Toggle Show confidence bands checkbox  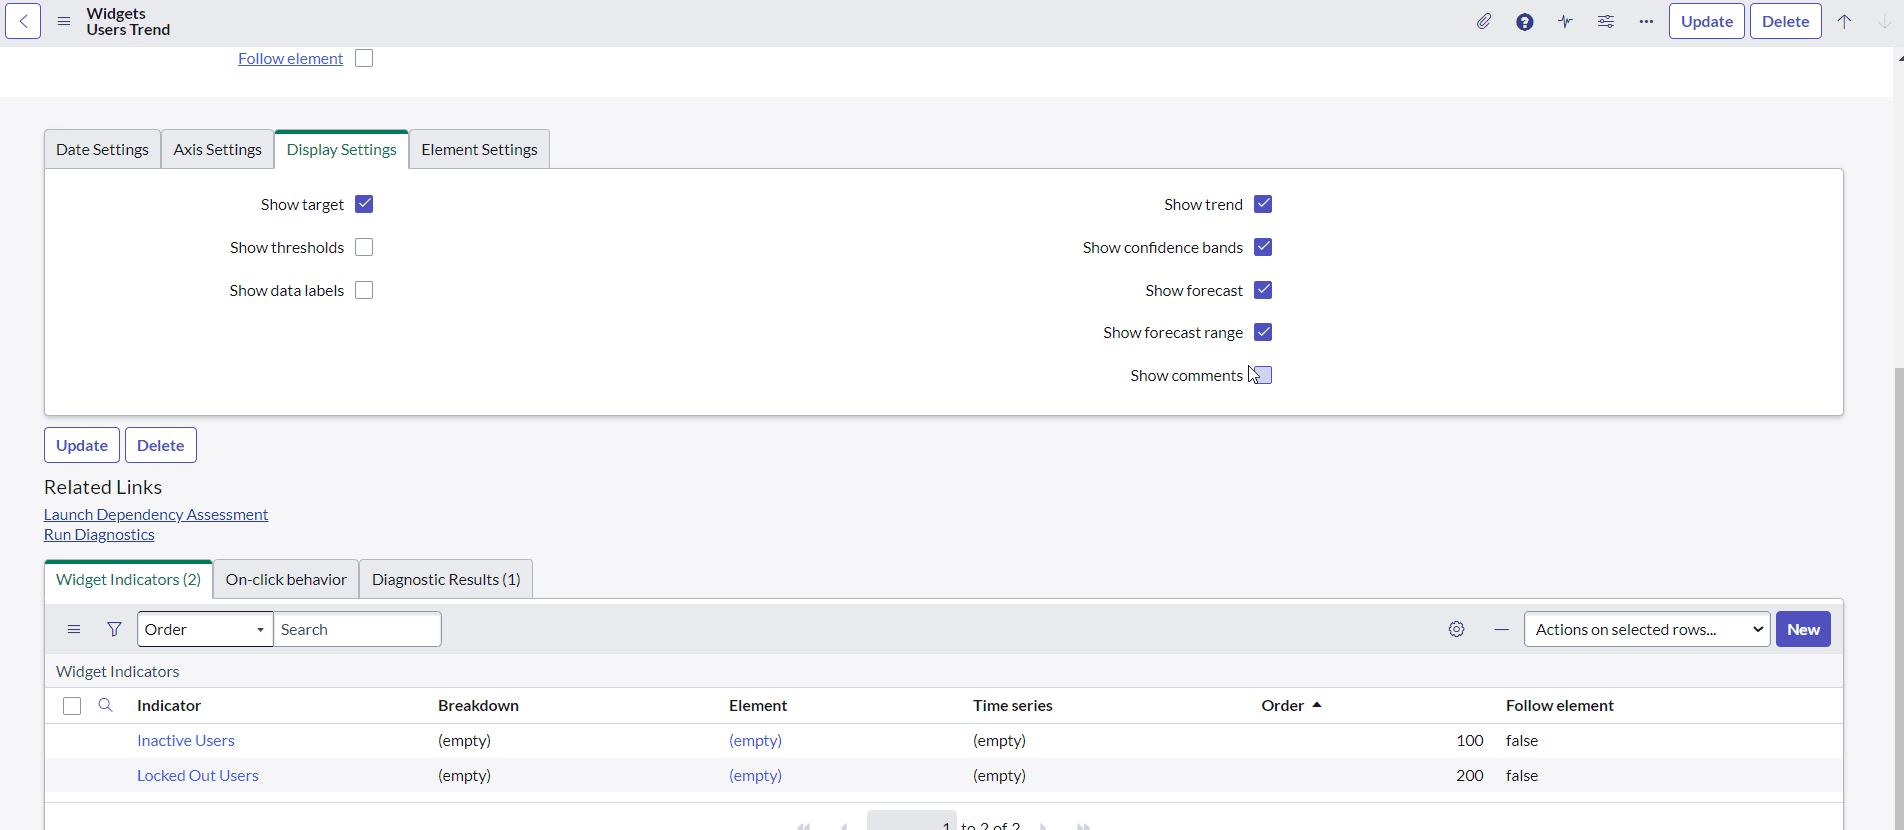pyautogui.click(x=1263, y=247)
